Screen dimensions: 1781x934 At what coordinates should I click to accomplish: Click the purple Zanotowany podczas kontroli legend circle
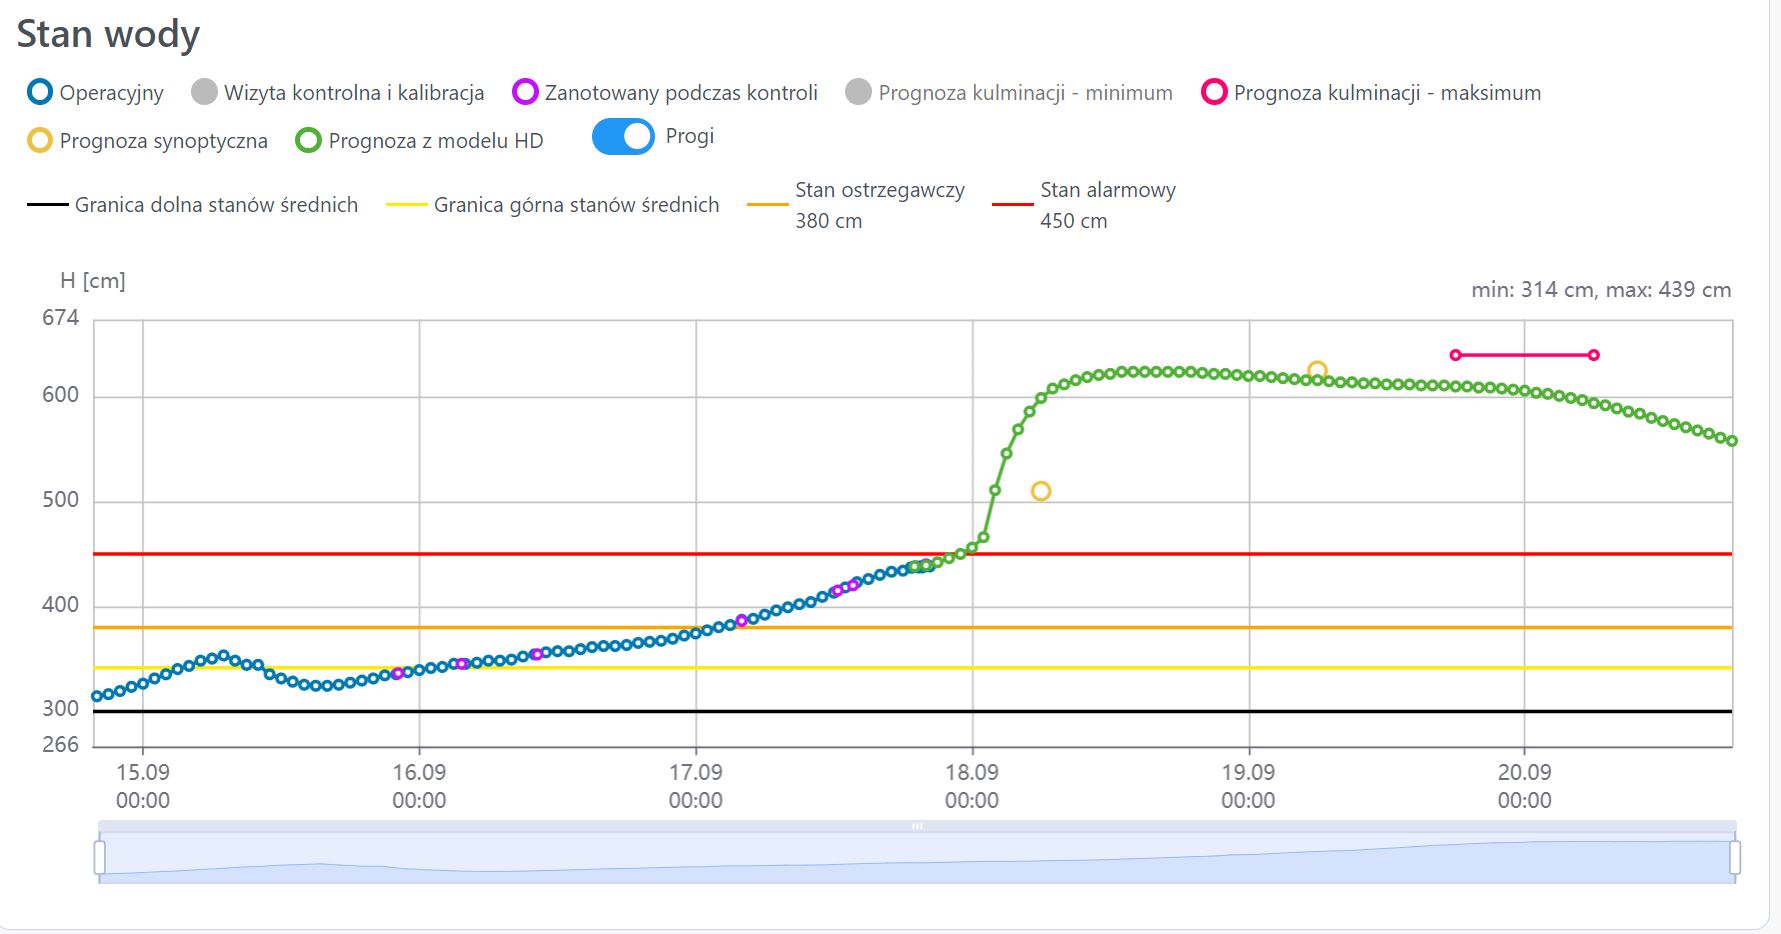525,93
